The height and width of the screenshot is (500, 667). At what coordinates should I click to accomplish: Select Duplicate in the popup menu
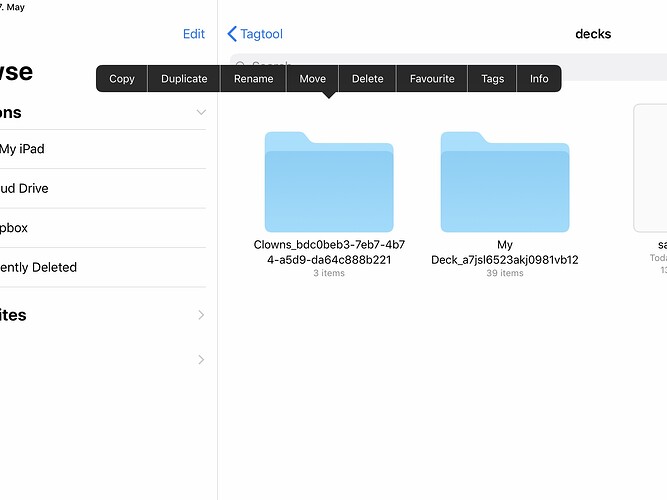point(184,79)
